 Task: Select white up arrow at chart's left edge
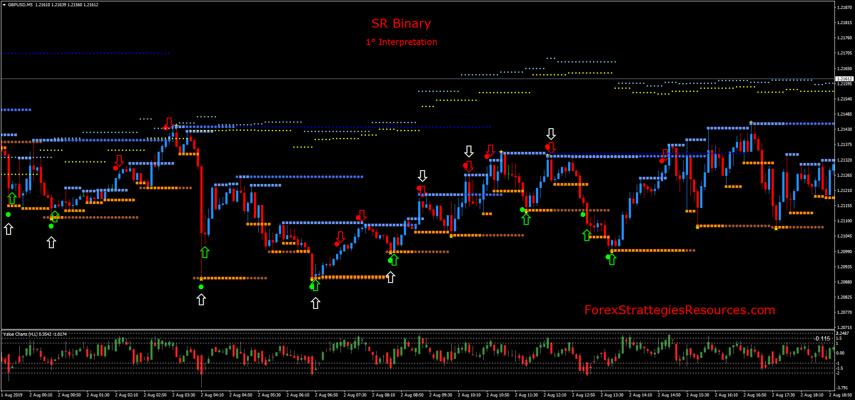tap(9, 229)
